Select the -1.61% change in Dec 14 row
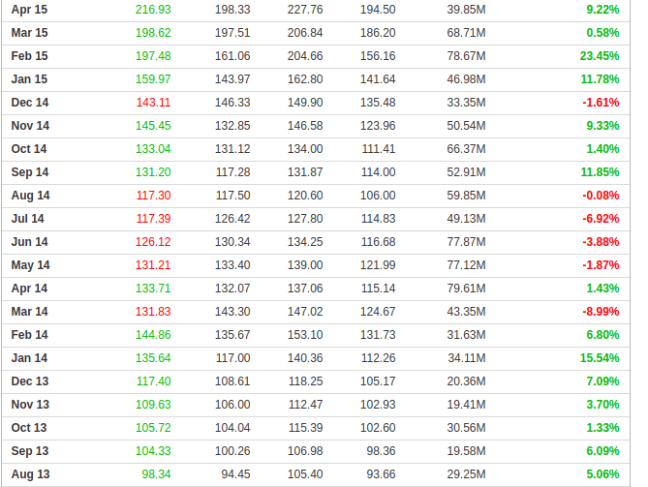648x487 pixels. pyautogui.click(x=600, y=102)
